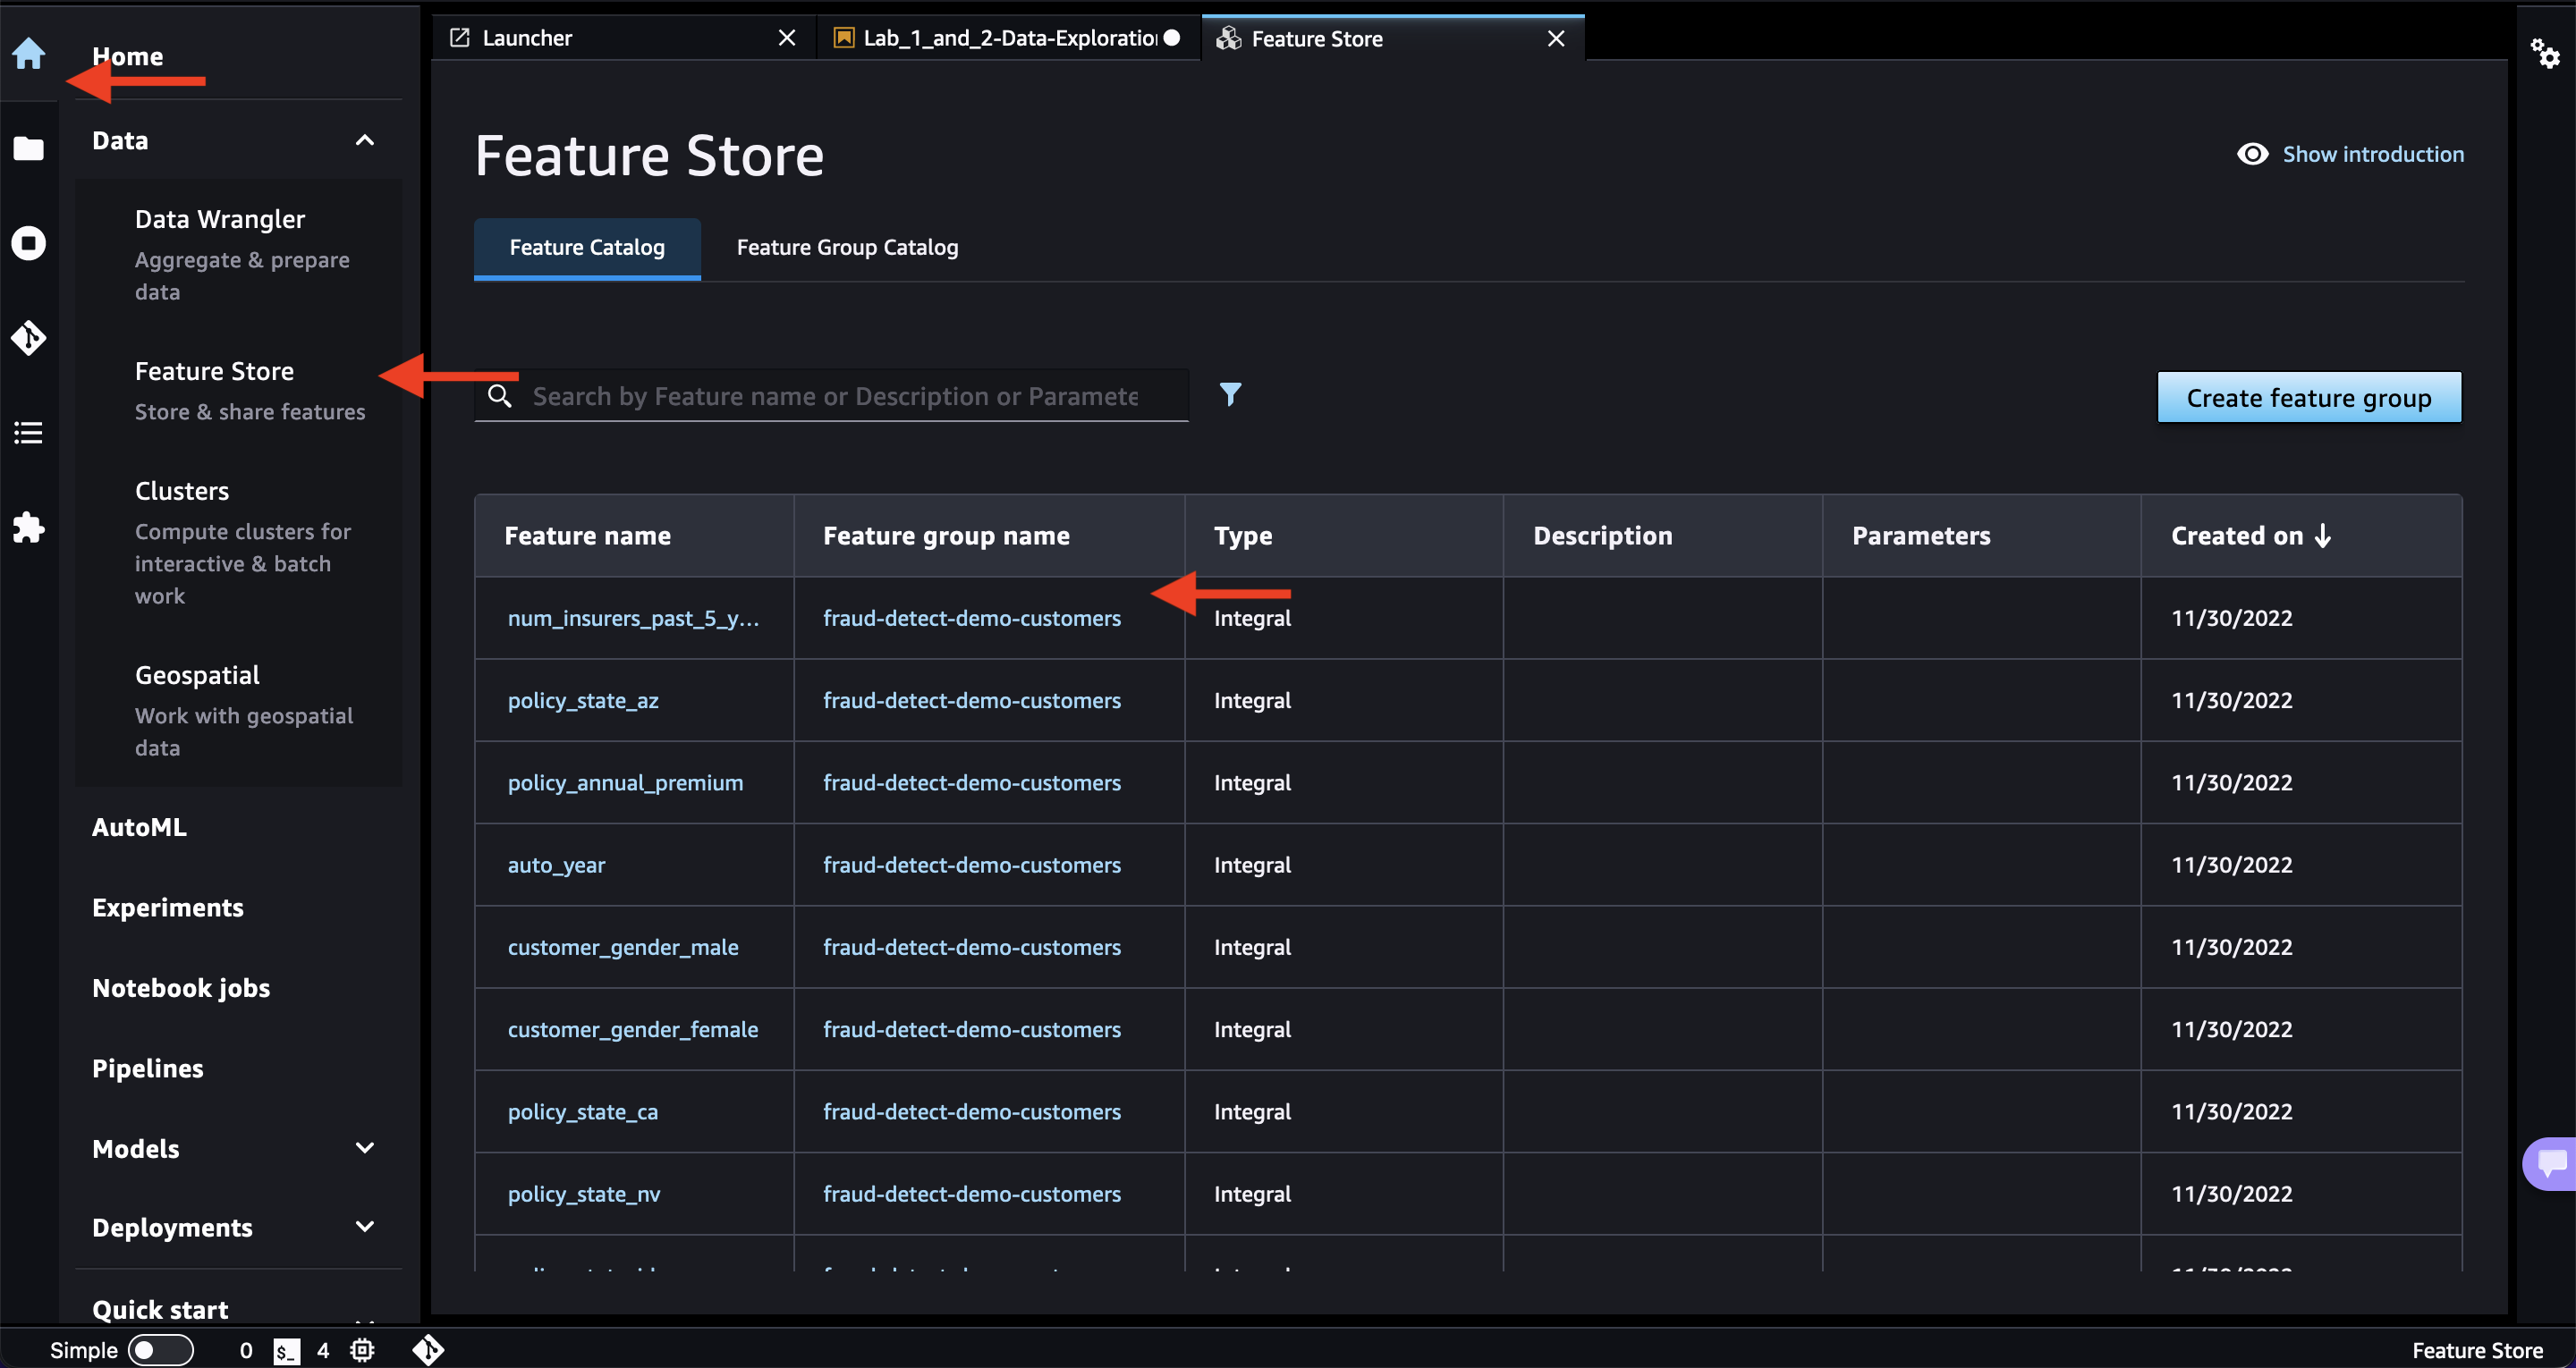Close the Feature Store tab
This screenshot has width=2576, height=1368.
click(1556, 39)
